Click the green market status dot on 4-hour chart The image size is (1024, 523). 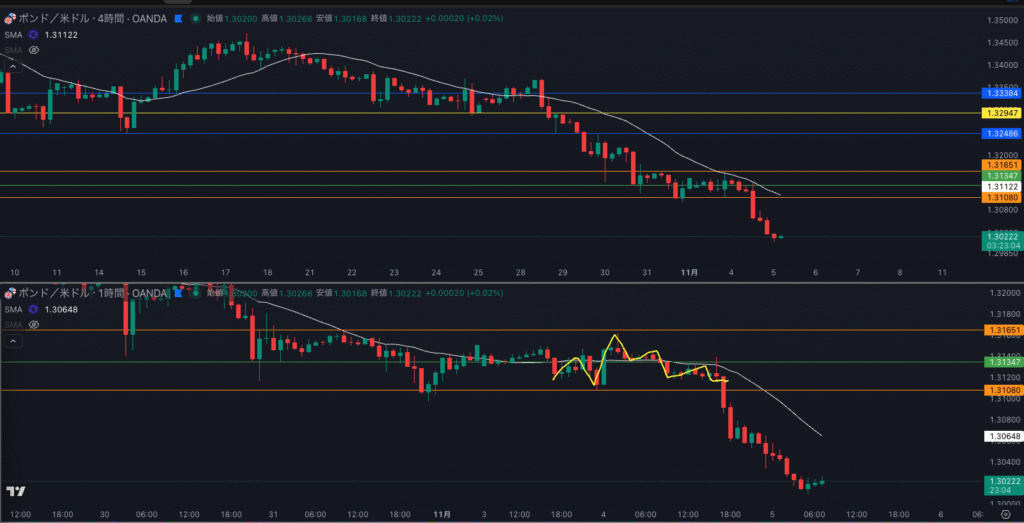tap(195, 19)
